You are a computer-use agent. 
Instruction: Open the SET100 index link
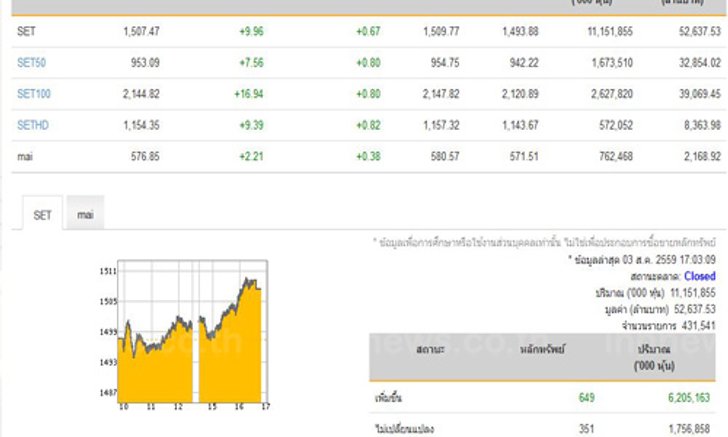click(33, 94)
